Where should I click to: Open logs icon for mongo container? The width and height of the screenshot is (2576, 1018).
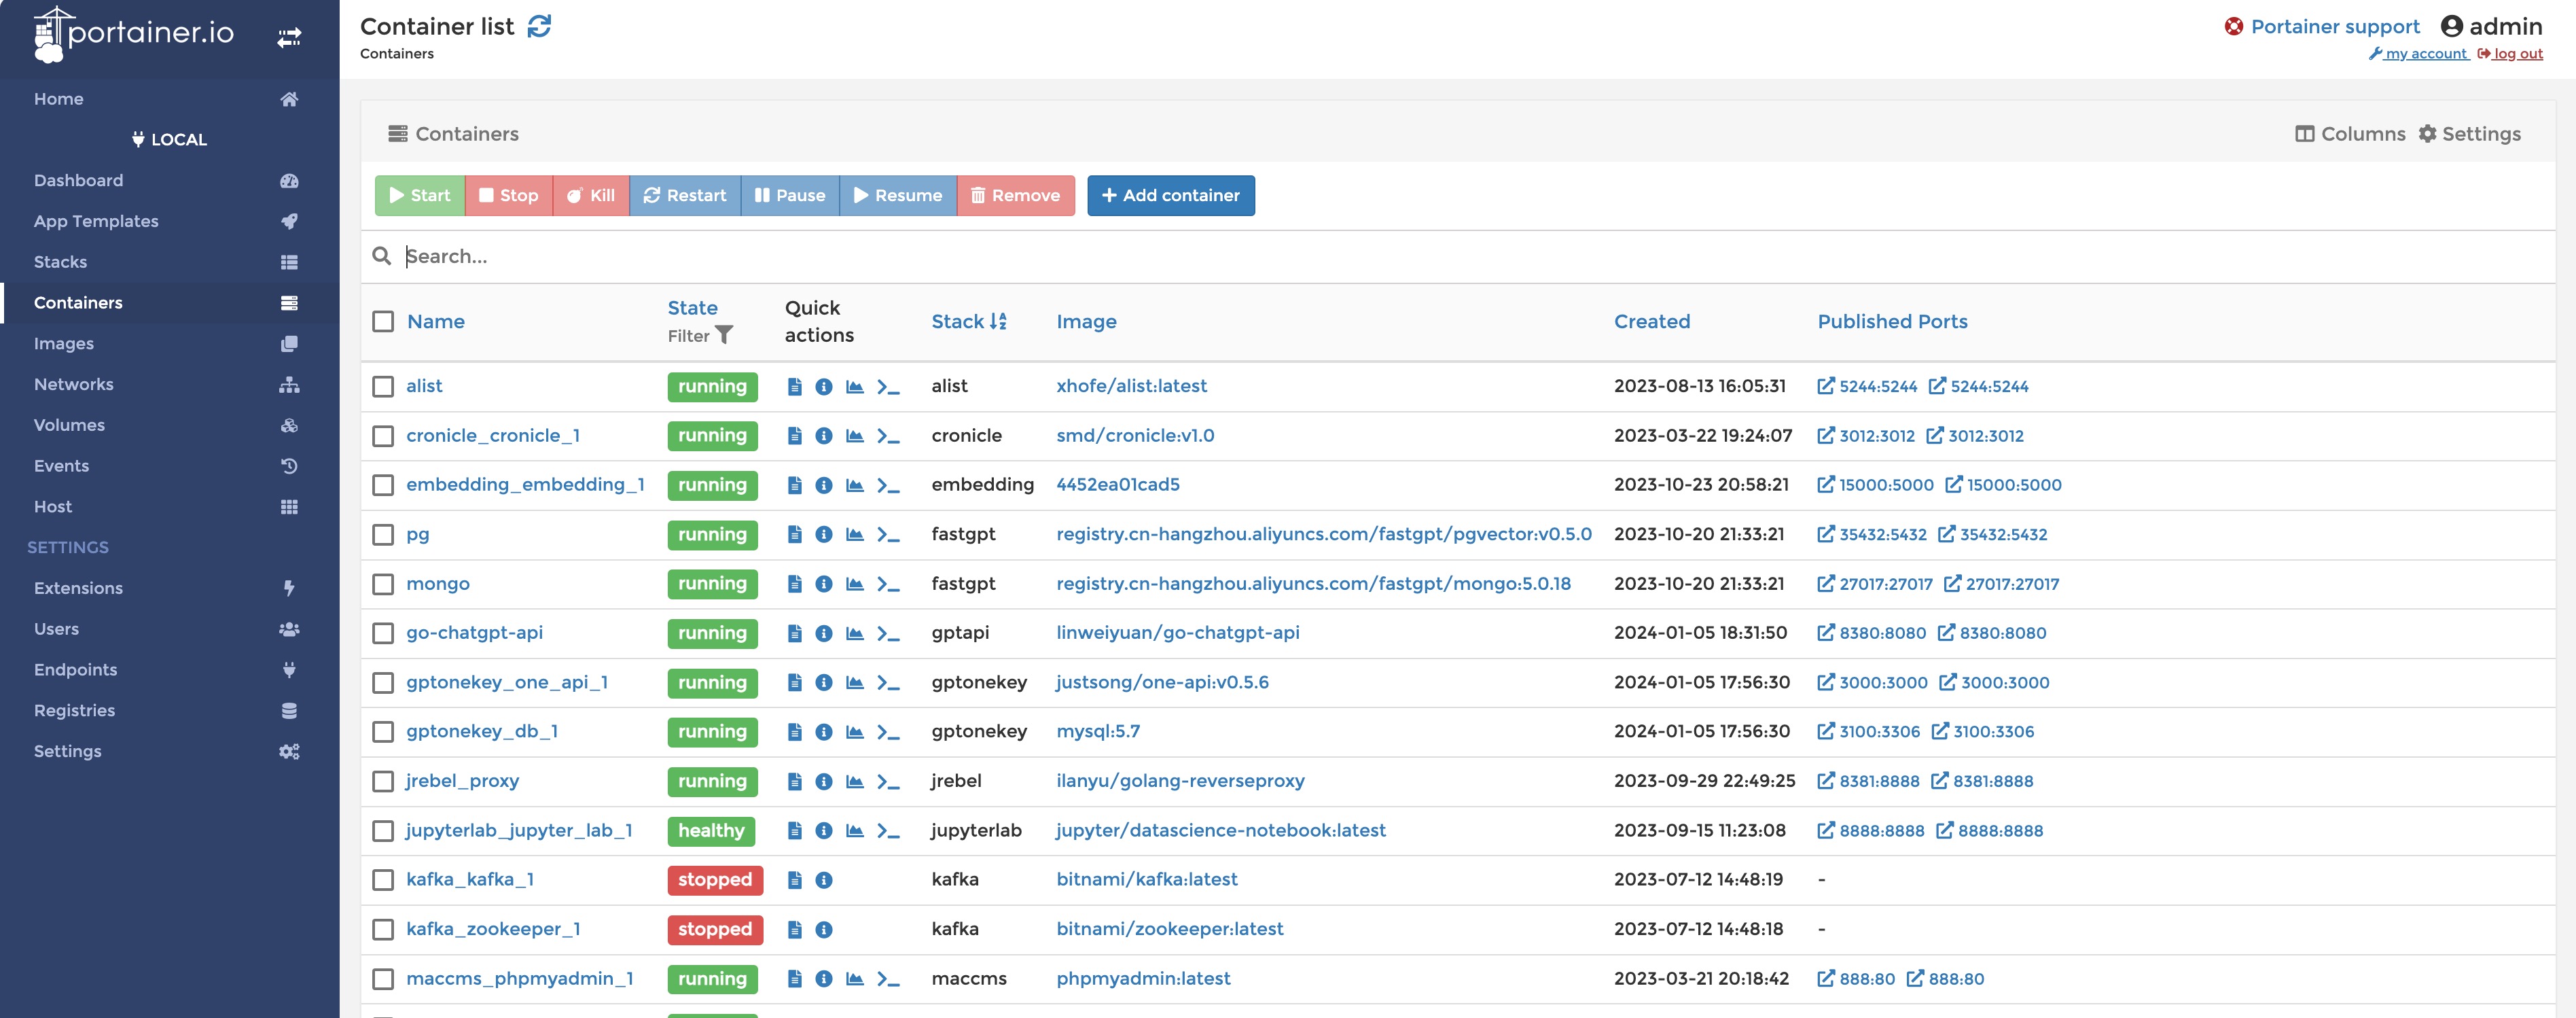point(794,584)
